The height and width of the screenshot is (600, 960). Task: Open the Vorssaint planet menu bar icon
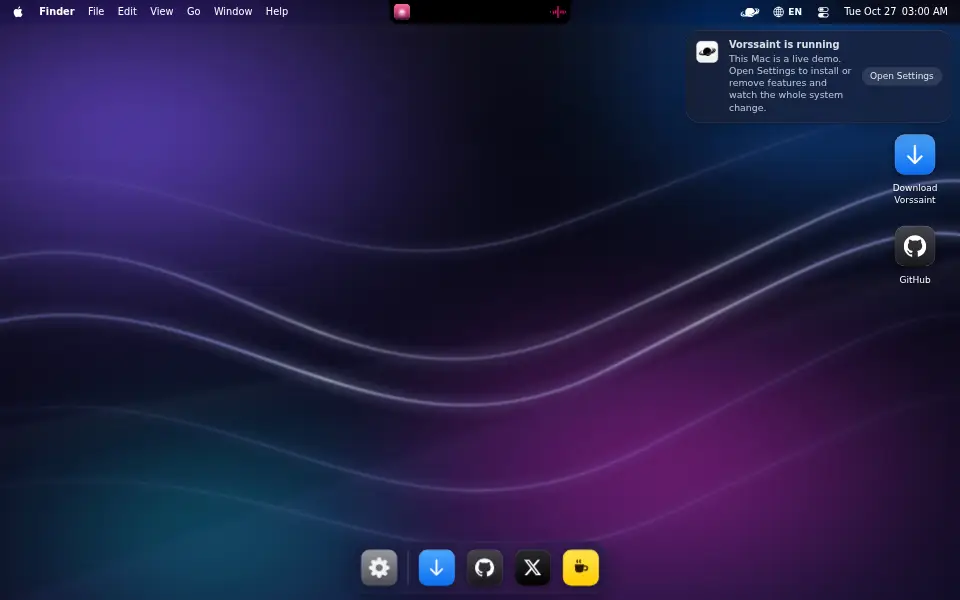pyautogui.click(x=749, y=12)
